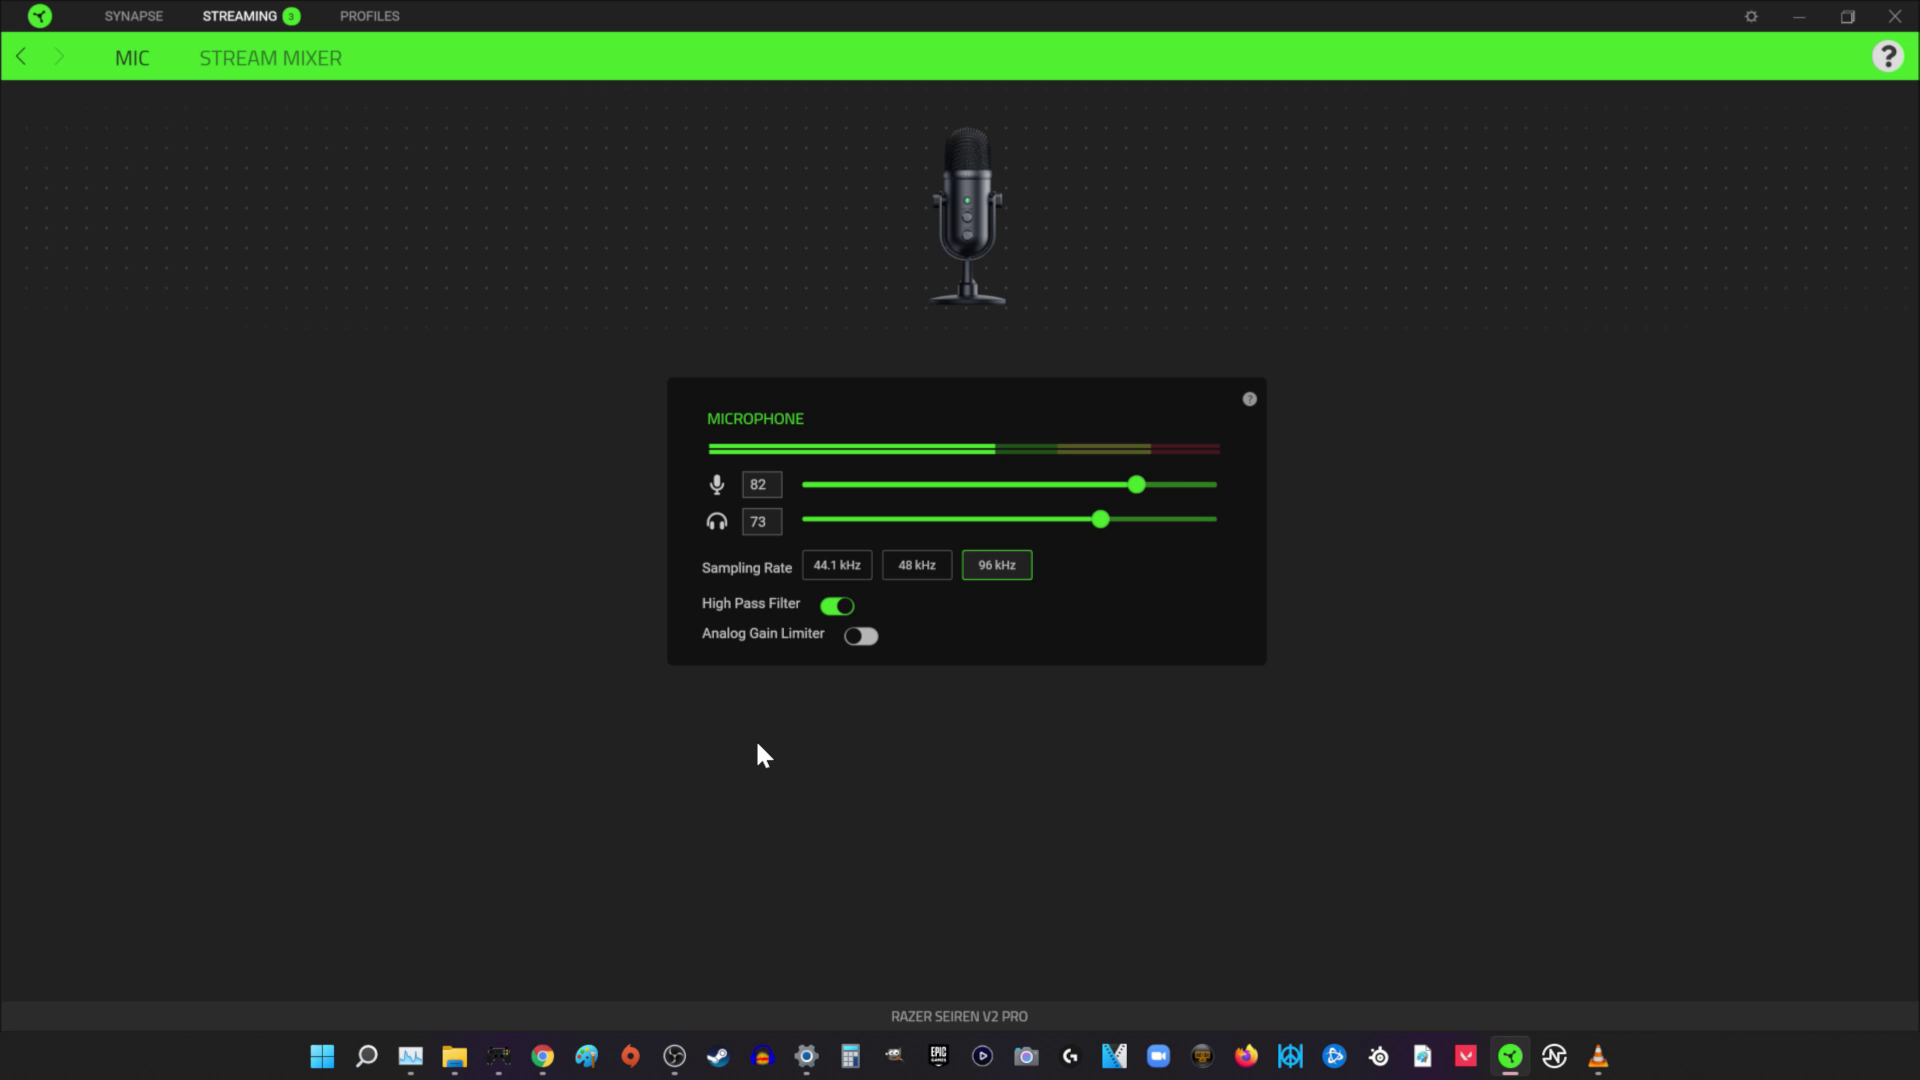Enable the Analog Gain Limiter toggle
The image size is (1920, 1080).
point(861,636)
